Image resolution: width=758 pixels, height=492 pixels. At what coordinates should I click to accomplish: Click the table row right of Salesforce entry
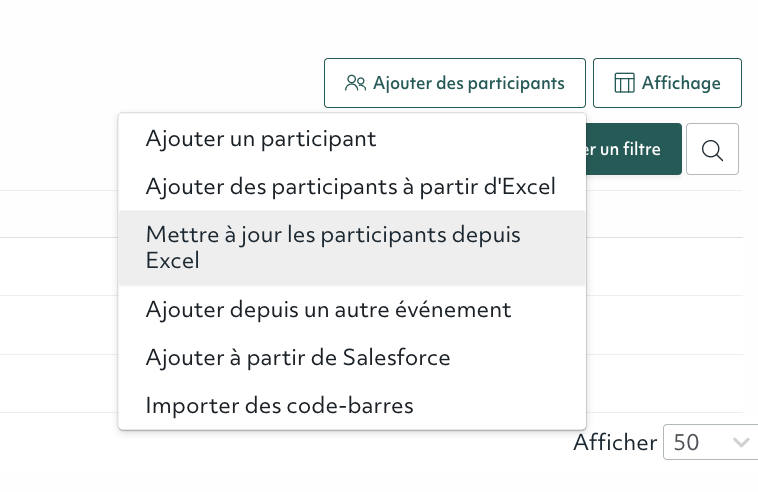(x=665, y=383)
